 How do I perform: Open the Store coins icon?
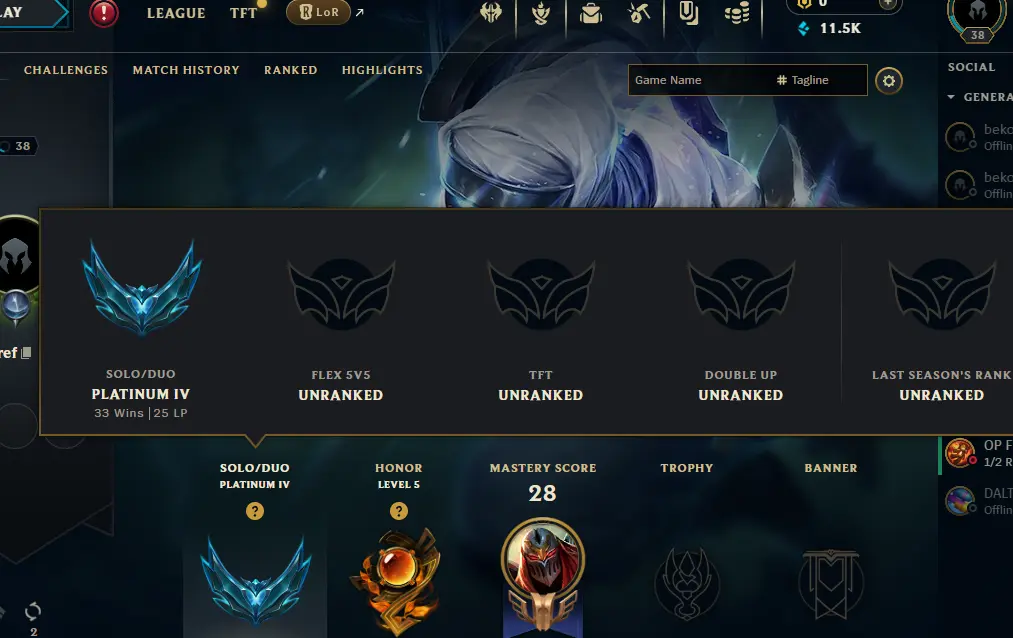tap(737, 13)
